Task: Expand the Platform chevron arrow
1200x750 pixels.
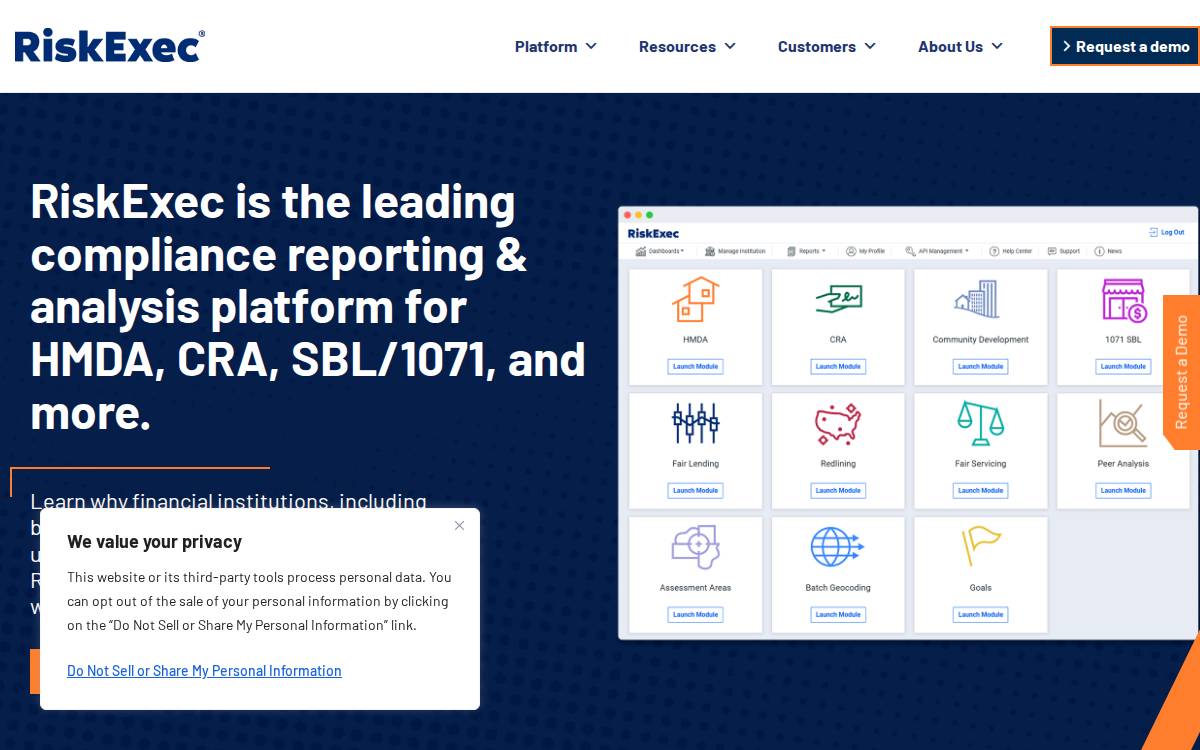Action: coord(591,46)
